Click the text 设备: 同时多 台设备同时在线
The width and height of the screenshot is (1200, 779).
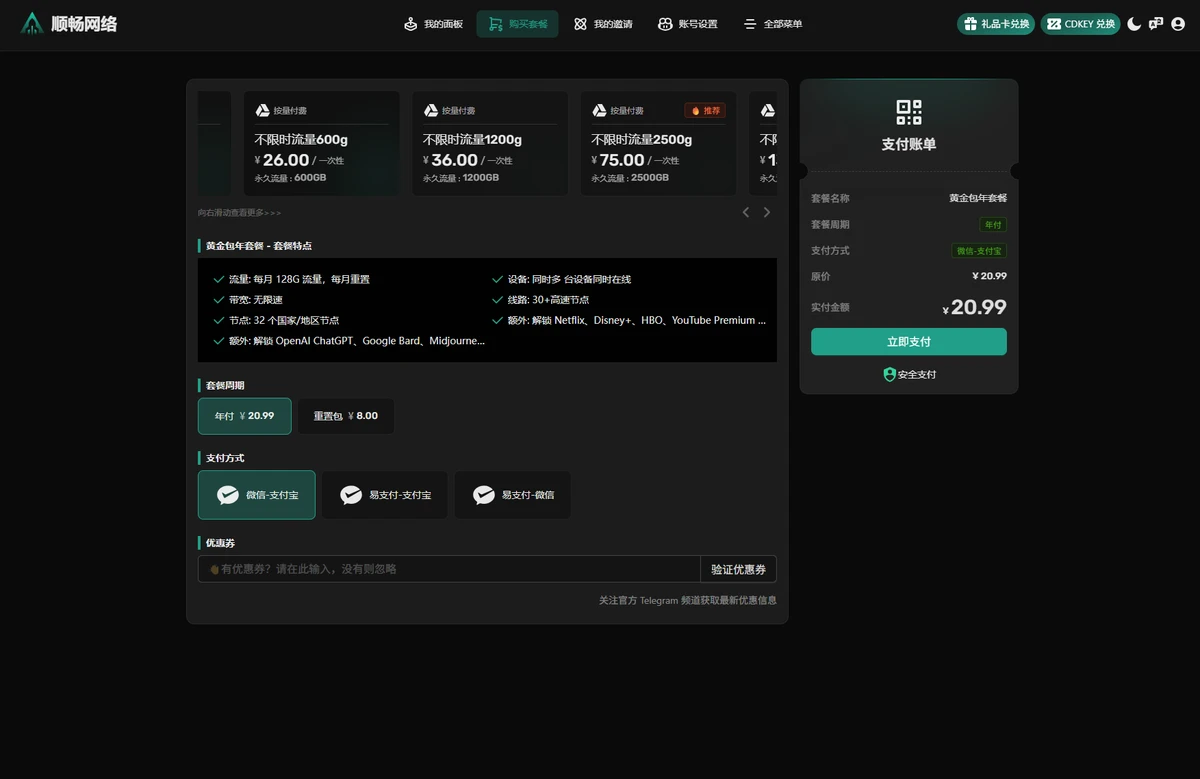[569, 279]
